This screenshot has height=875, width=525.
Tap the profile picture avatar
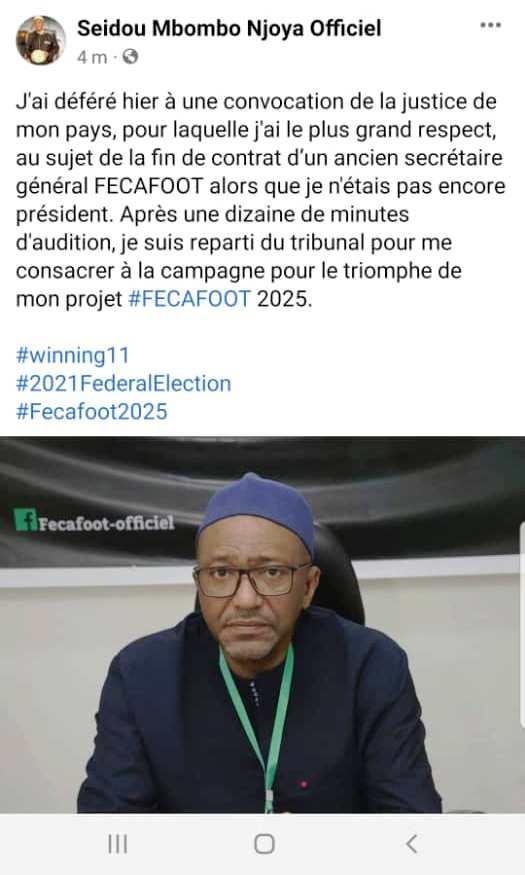tap(41, 40)
